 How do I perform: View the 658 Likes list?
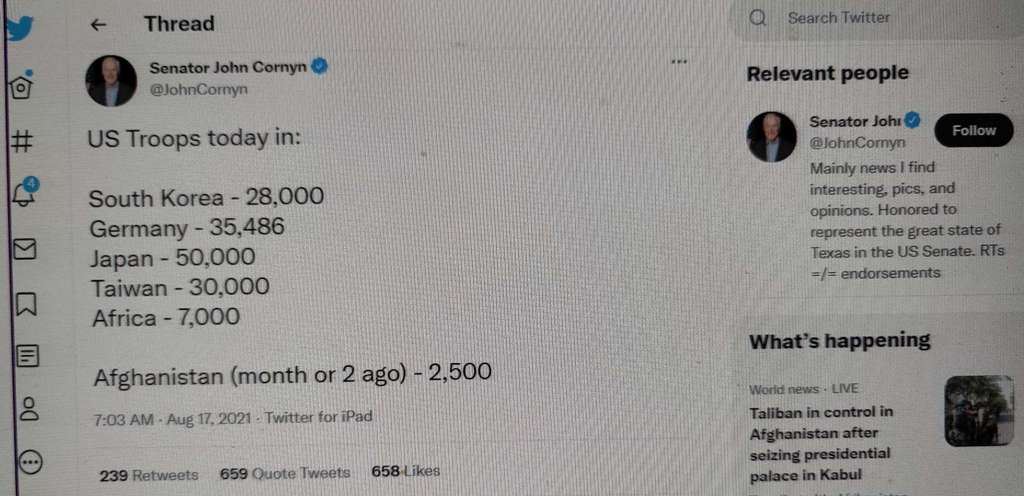coord(405,471)
